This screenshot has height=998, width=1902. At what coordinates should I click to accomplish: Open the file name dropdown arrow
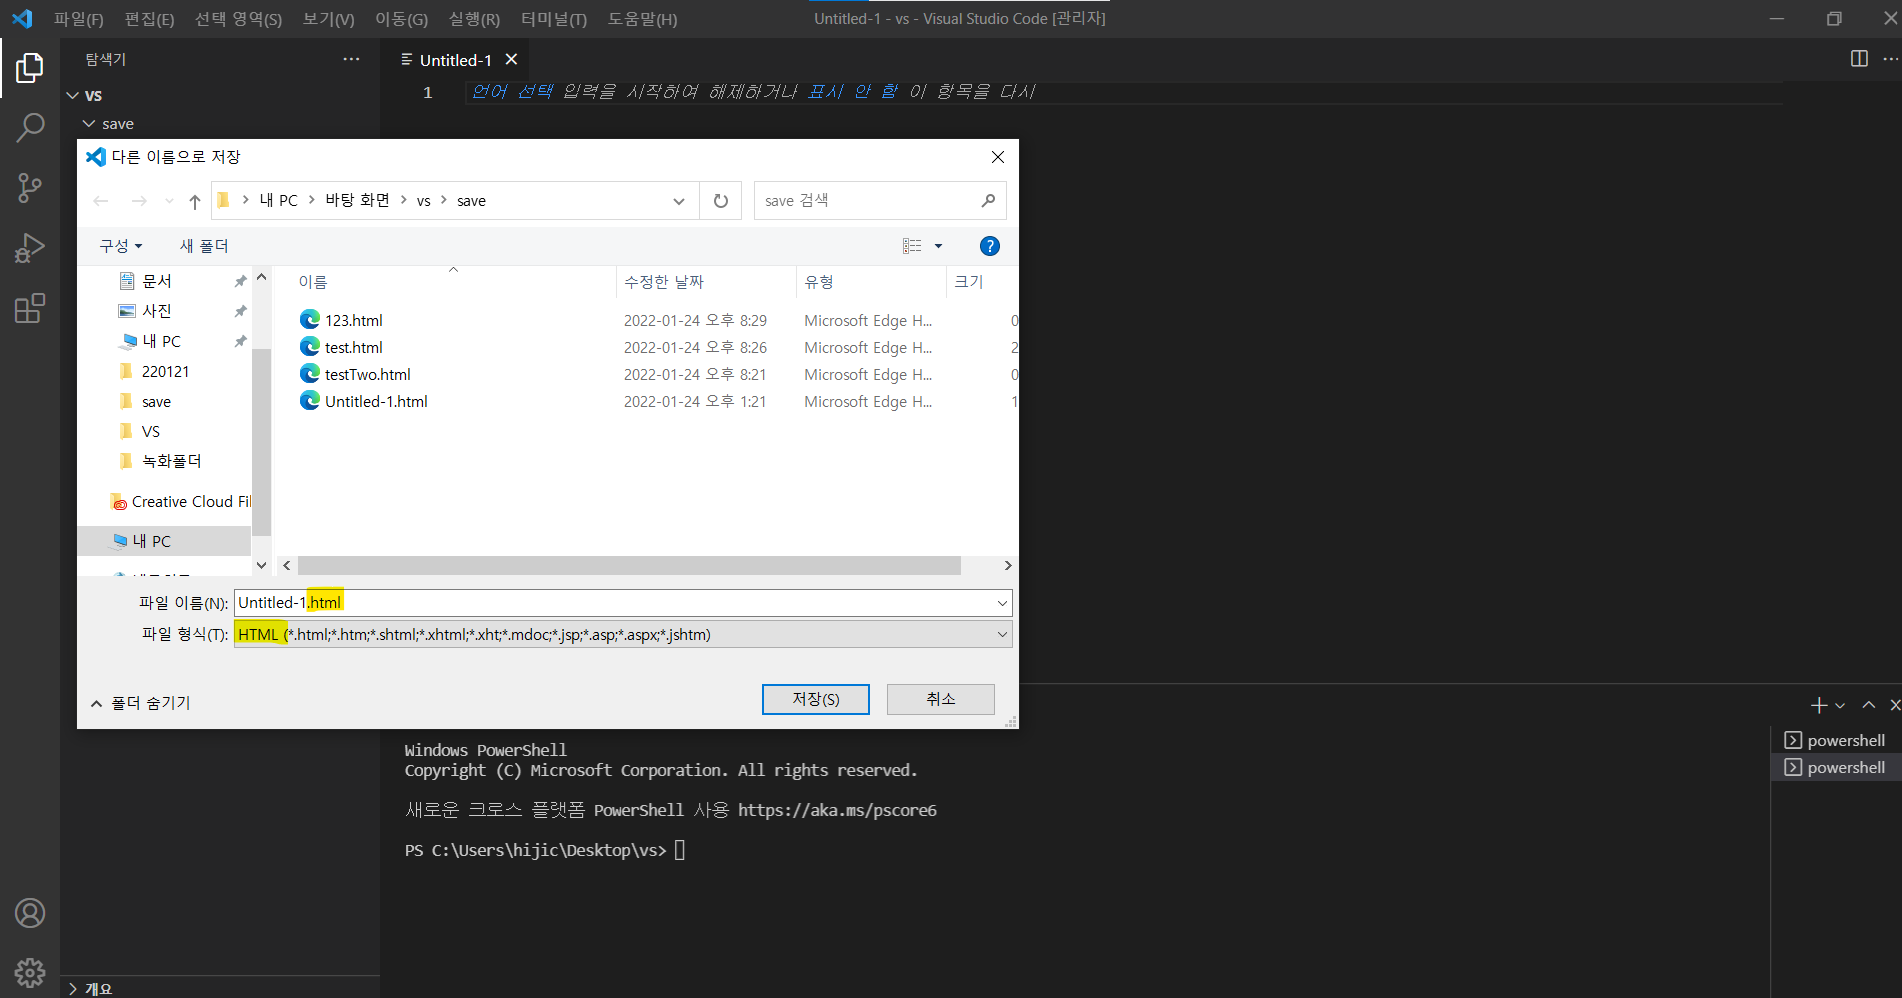(1002, 603)
